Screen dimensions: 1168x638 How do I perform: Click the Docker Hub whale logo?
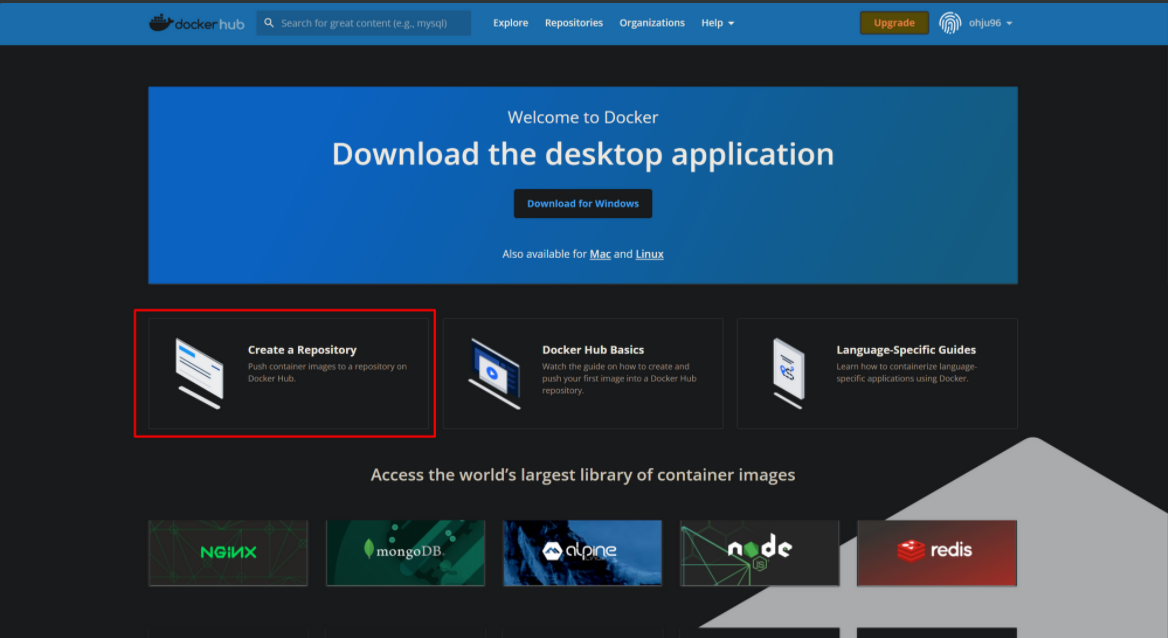197,23
